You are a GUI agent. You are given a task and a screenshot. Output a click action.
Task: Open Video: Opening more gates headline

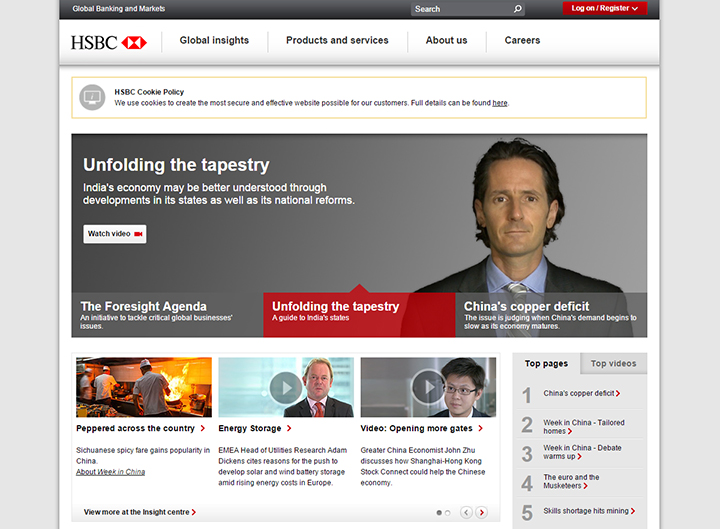point(422,428)
